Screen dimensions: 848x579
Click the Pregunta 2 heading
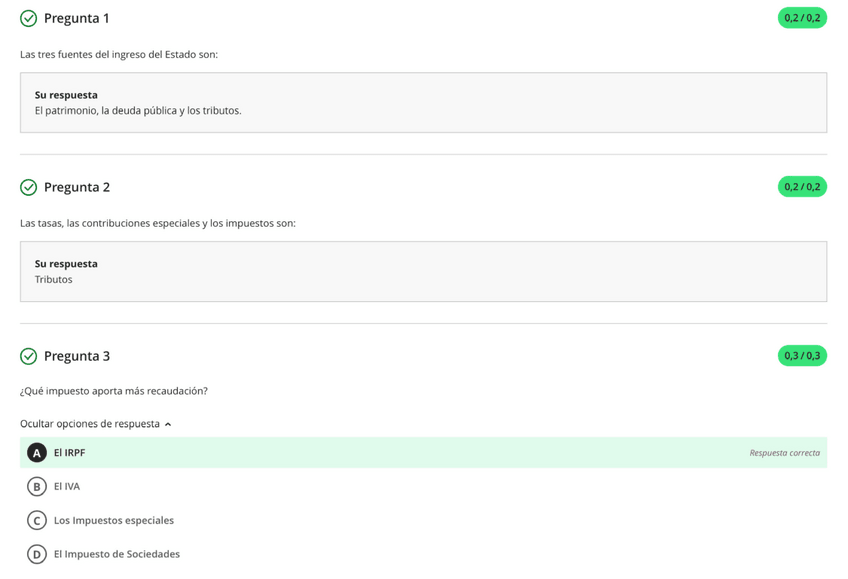click(77, 187)
